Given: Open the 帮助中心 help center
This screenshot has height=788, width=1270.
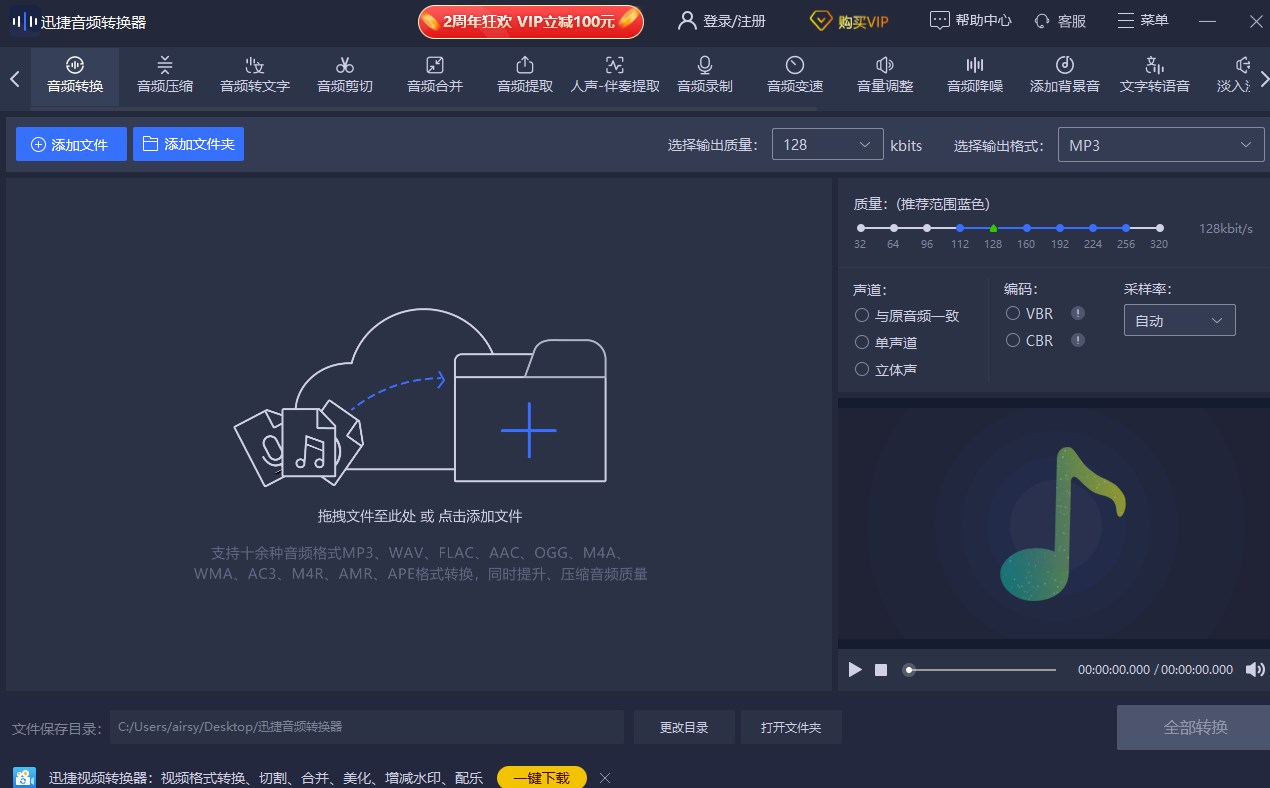Looking at the screenshot, I should point(969,20).
